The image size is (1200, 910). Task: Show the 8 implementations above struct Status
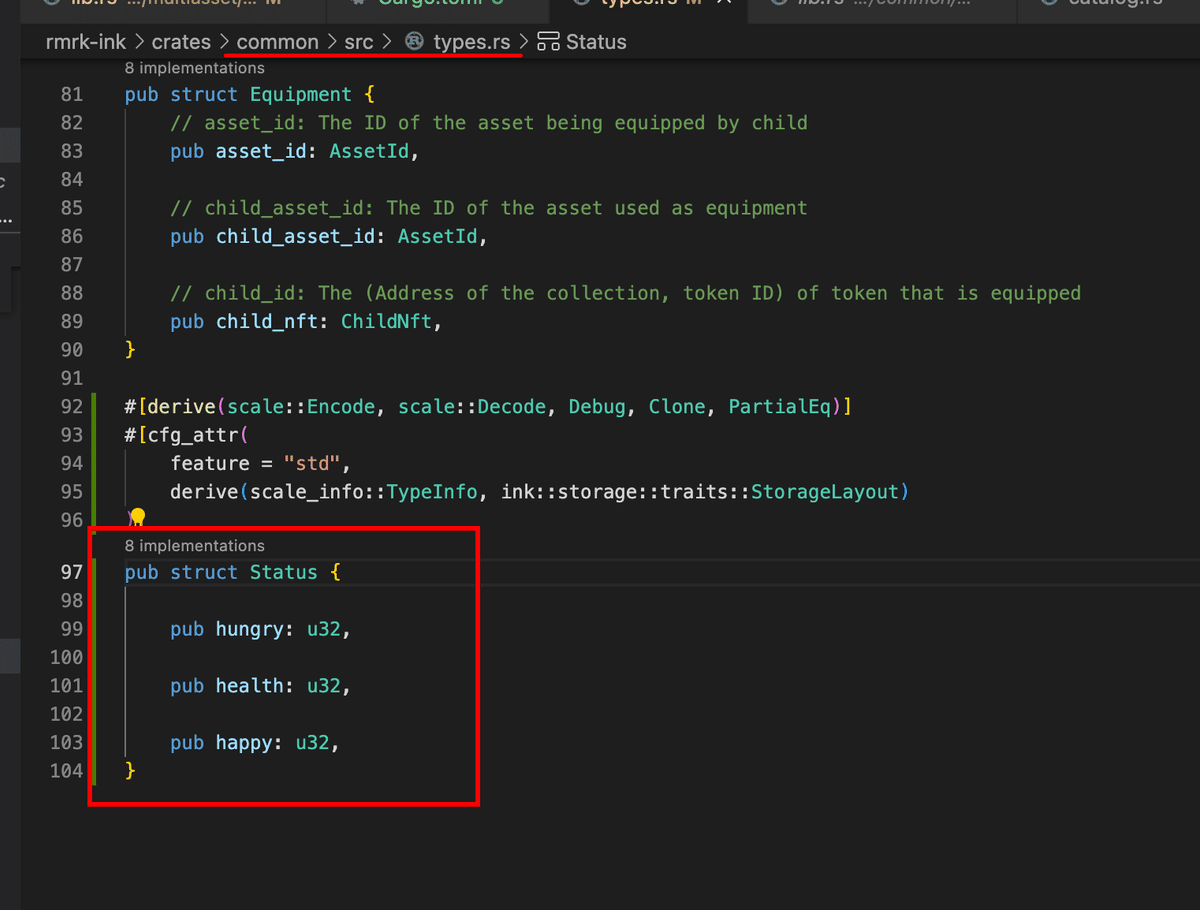click(x=195, y=546)
